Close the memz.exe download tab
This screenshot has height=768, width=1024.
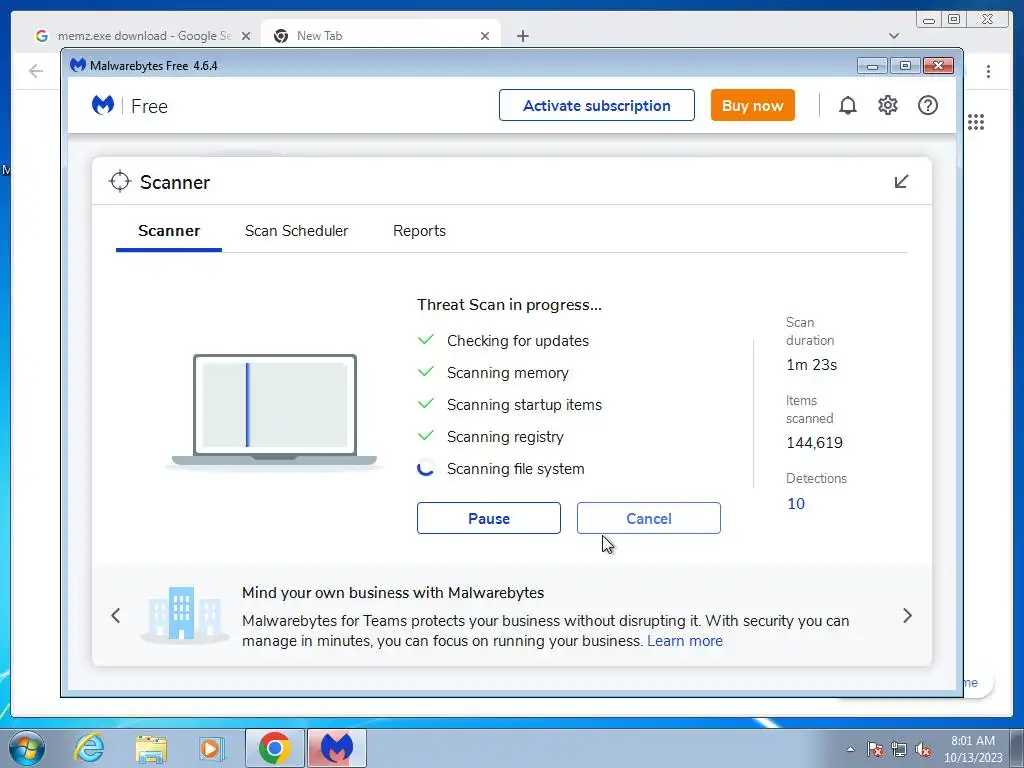[x=246, y=36]
